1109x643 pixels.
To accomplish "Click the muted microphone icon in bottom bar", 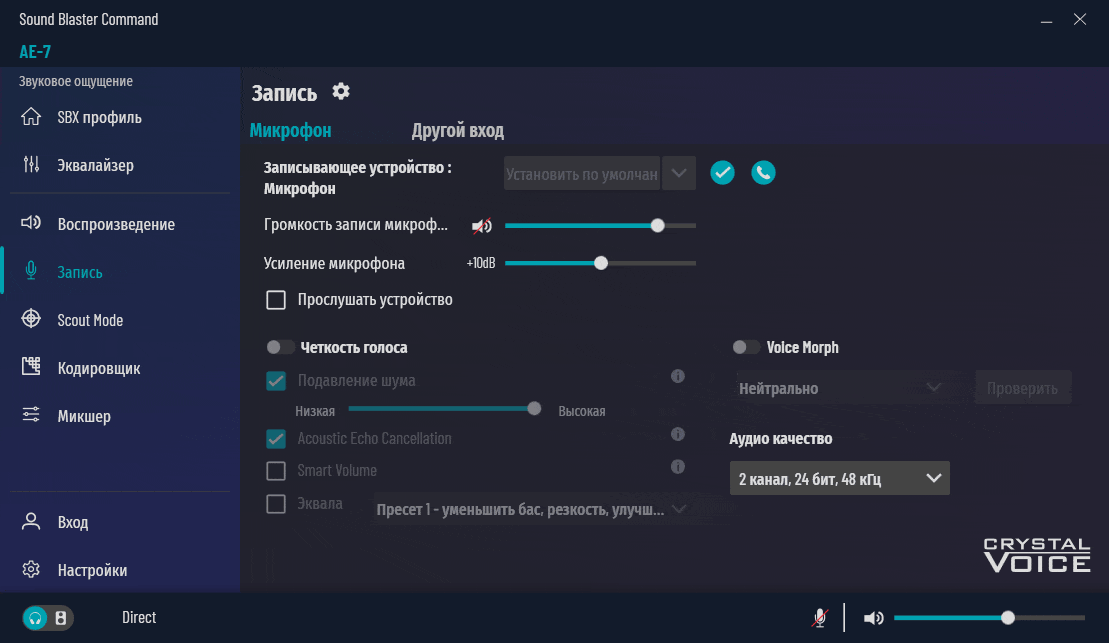I will (820, 618).
